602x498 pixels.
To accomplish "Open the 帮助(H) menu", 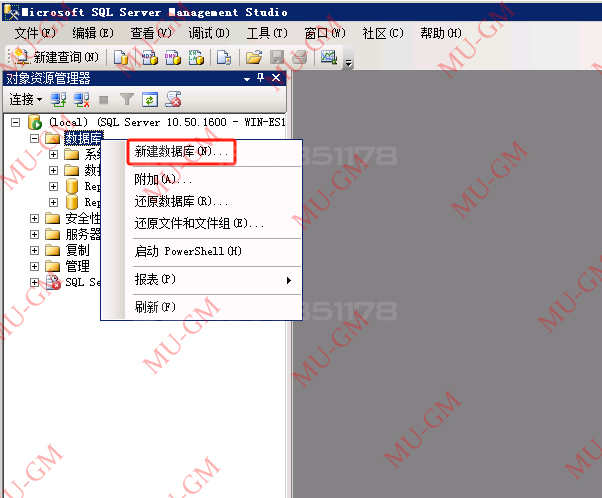I will 441,33.
